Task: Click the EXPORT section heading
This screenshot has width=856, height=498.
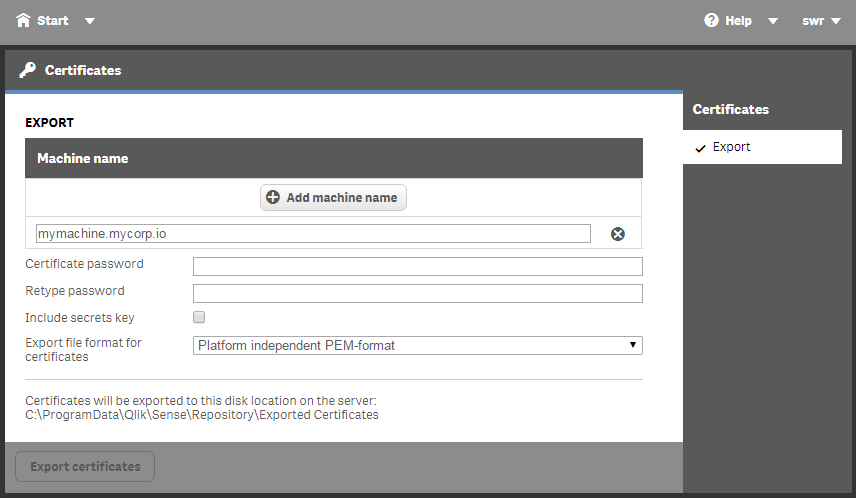Action: coord(49,123)
